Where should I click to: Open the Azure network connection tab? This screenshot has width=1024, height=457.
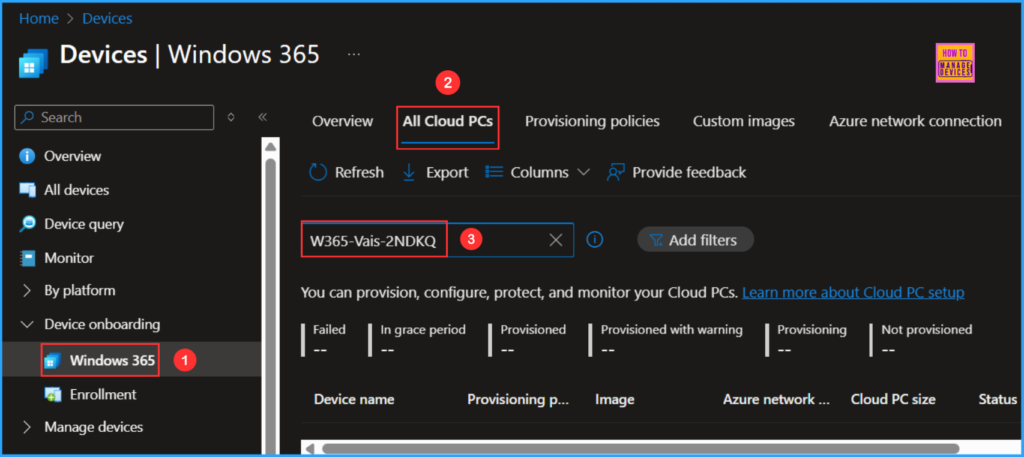pos(915,121)
